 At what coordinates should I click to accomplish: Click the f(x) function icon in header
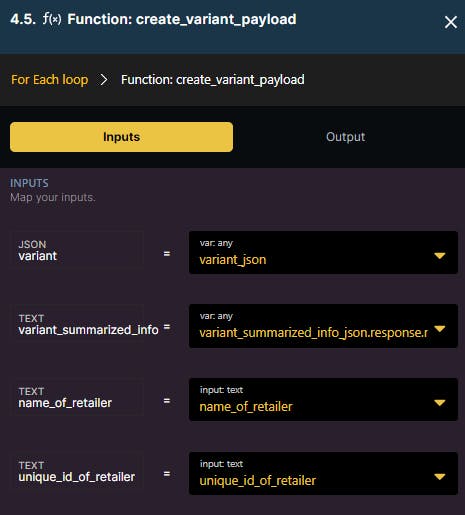[52, 19]
